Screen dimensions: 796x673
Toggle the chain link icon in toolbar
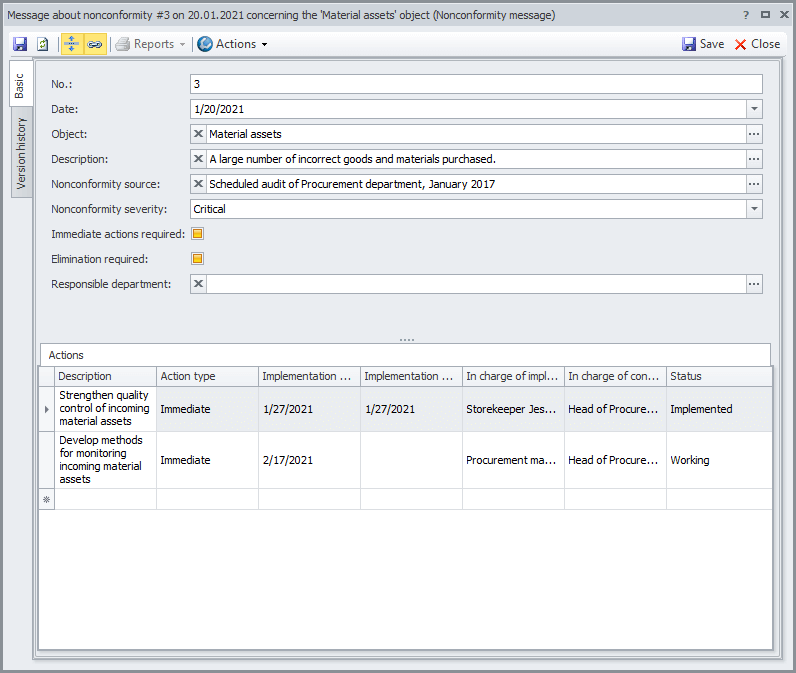coord(95,44)
